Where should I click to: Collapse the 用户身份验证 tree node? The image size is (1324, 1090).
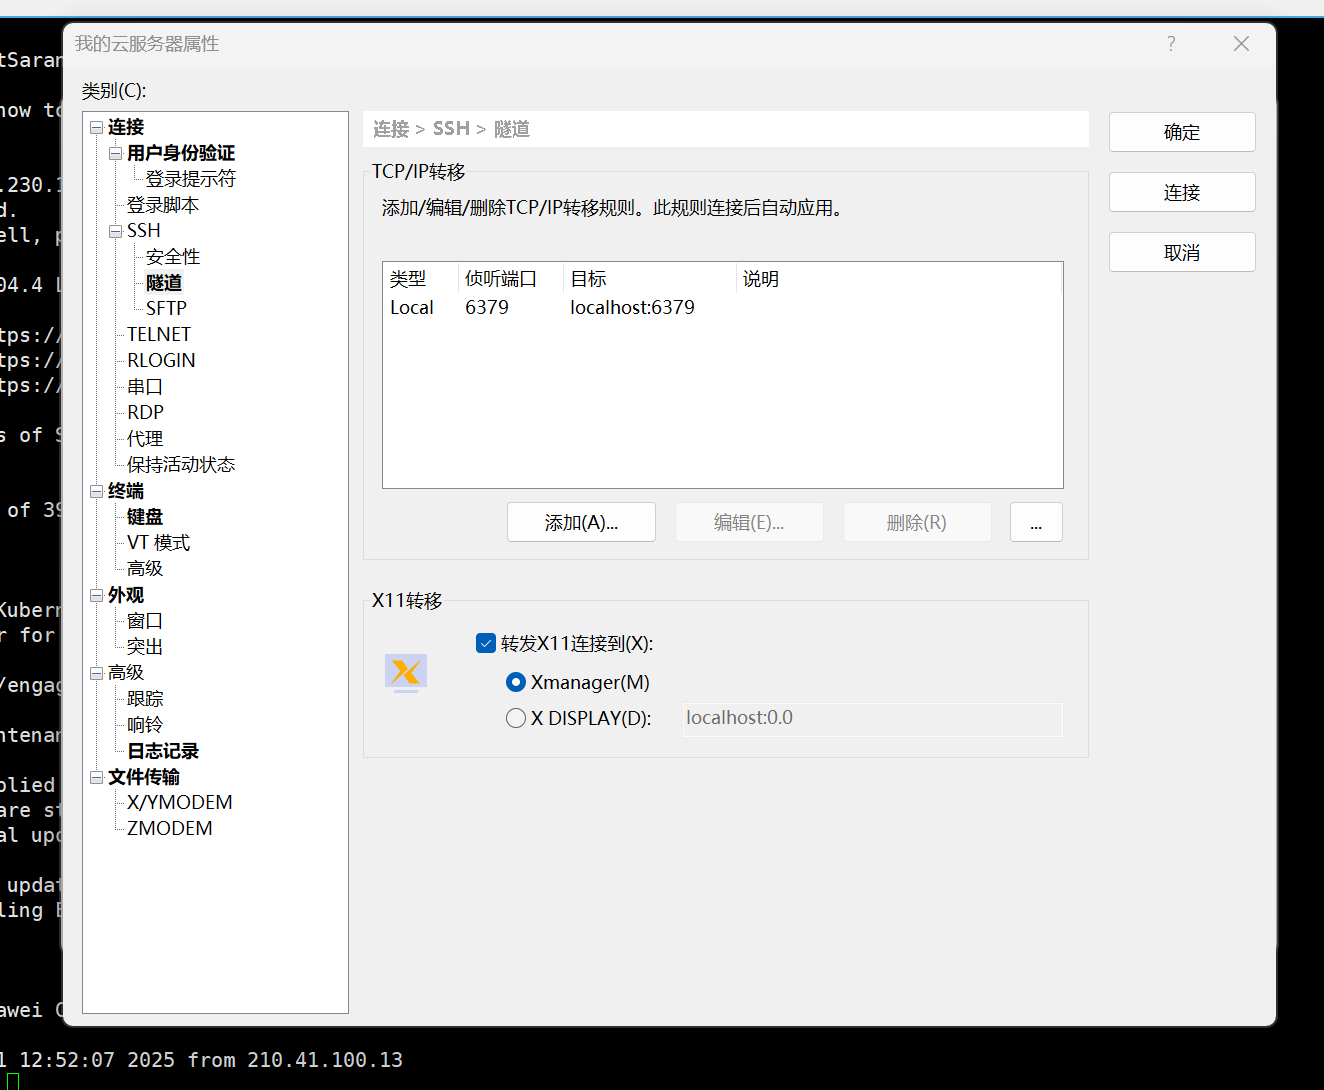[x=116, y=153]
